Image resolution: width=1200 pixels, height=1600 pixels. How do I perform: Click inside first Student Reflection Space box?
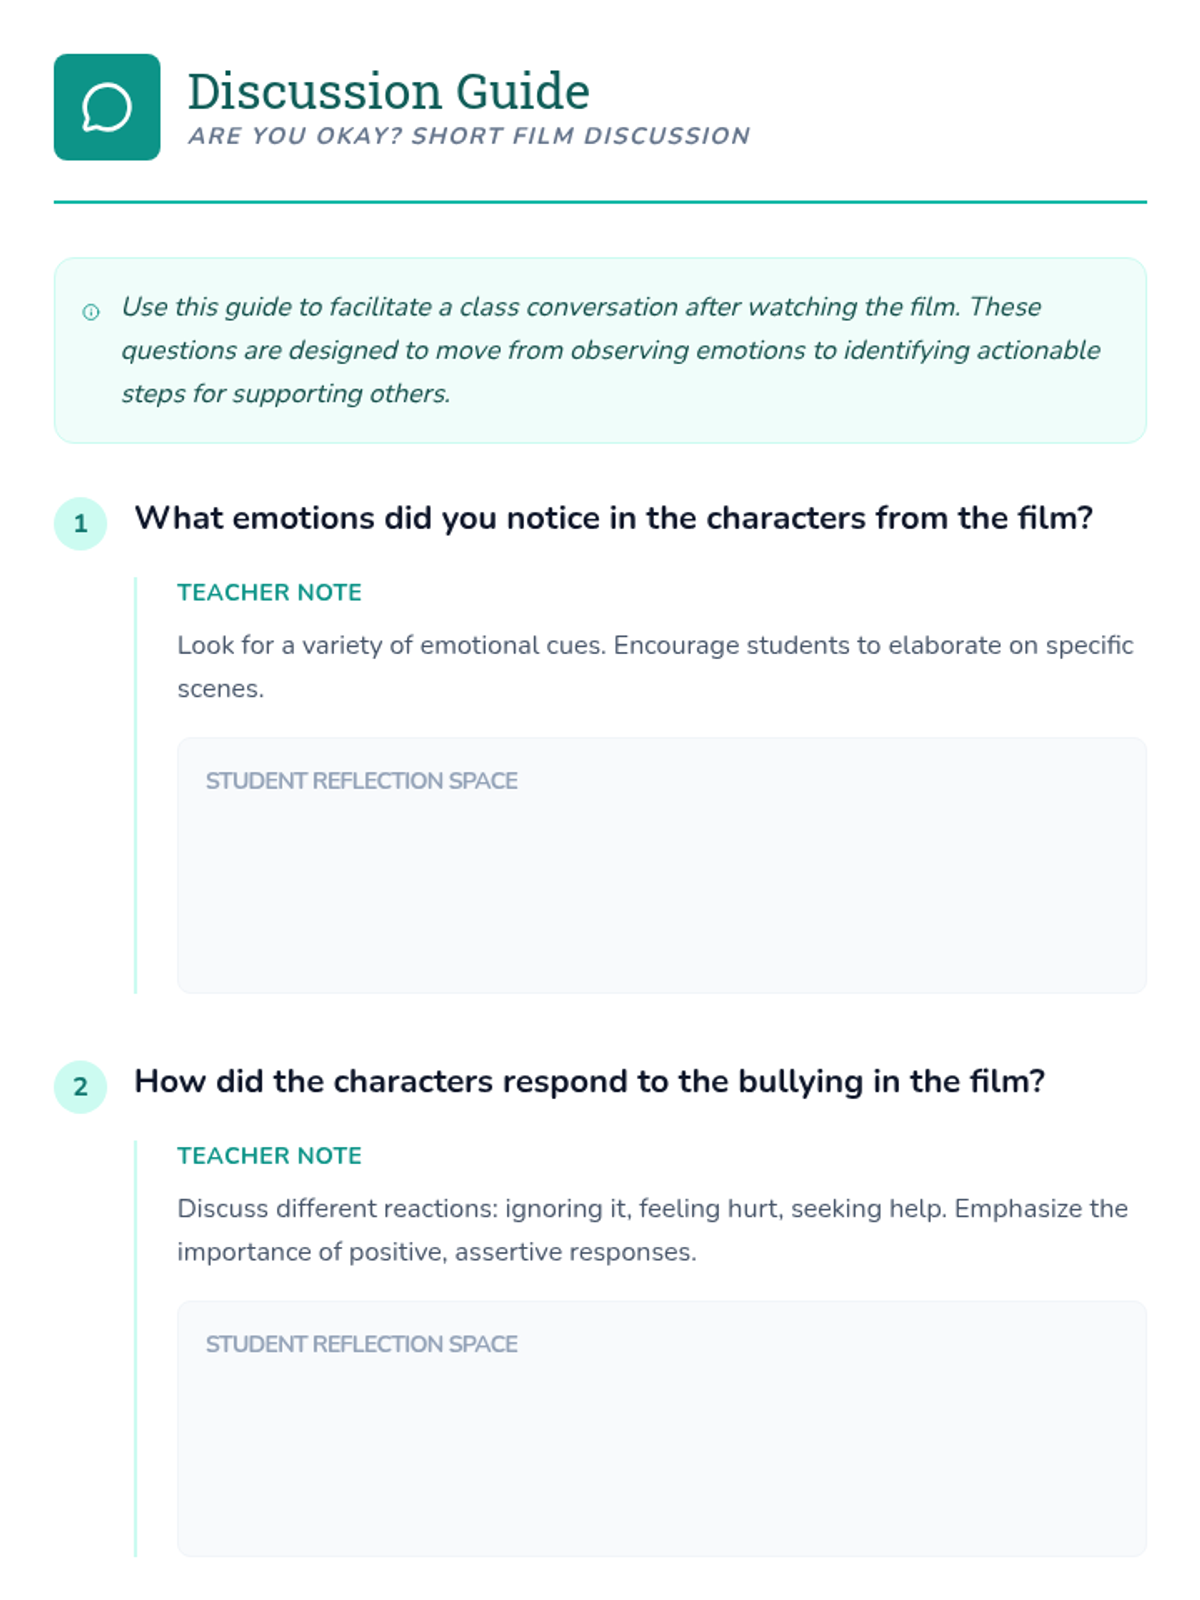point(662,865)
